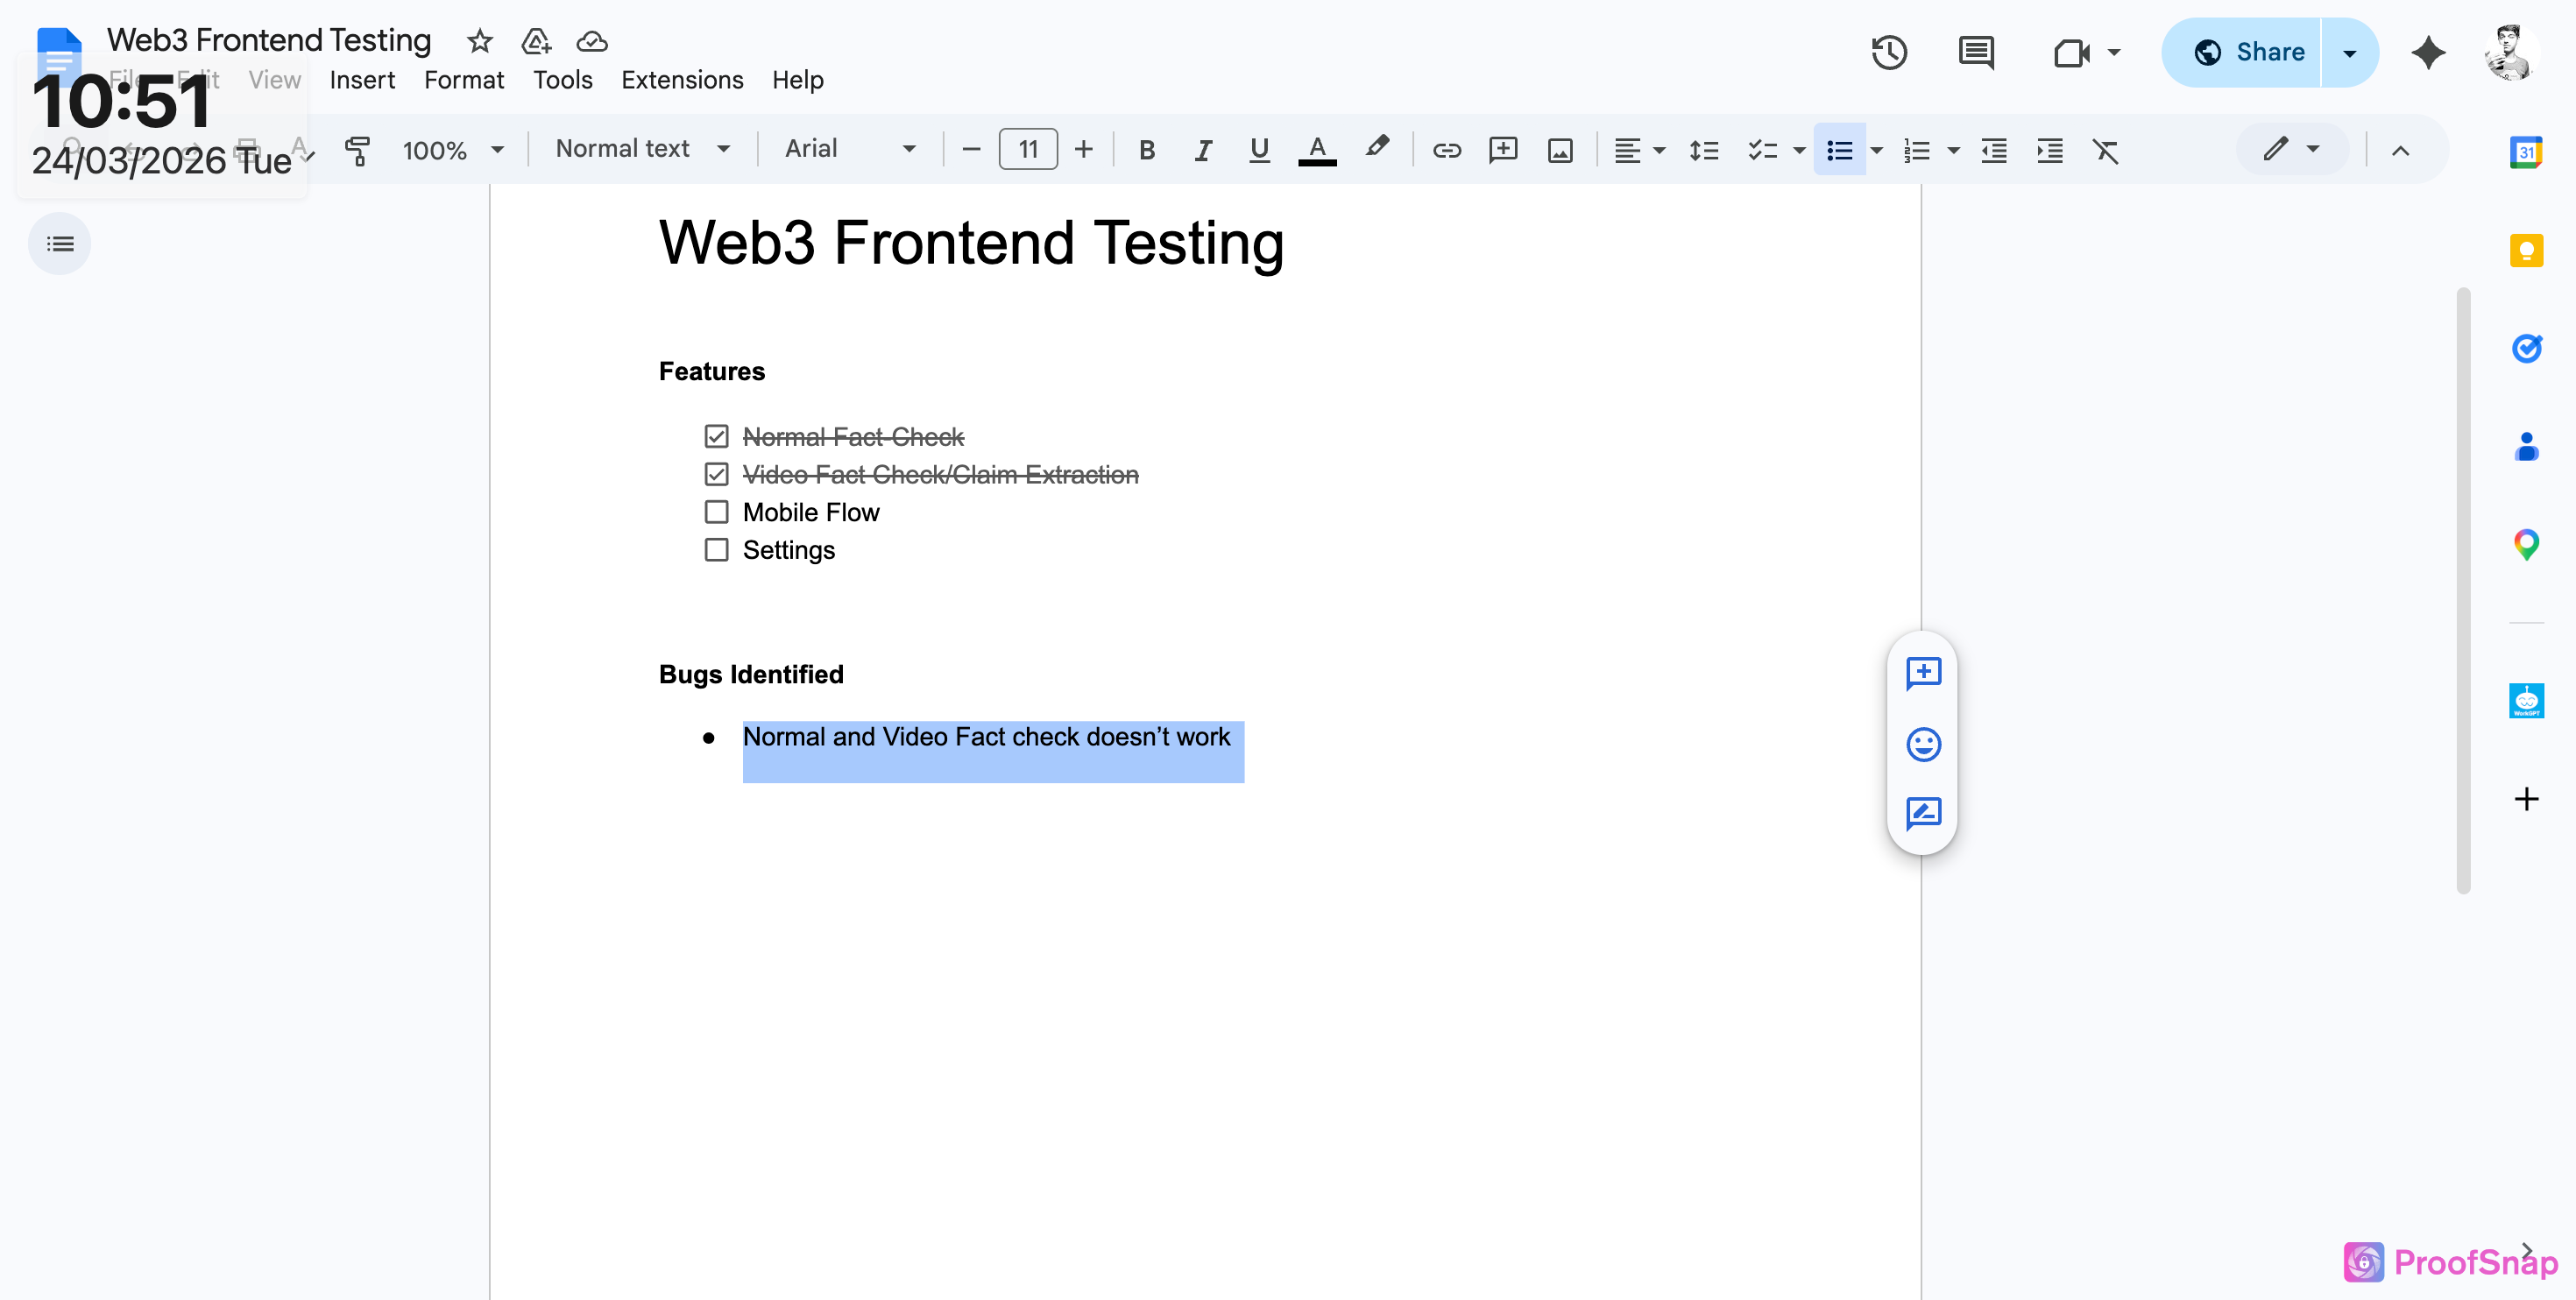Image resolution: width=2576 pixels, height=1300 pixels.
Task: Uncheck Video Fact Check/Claim Extraction
Action: click(716, 474)
